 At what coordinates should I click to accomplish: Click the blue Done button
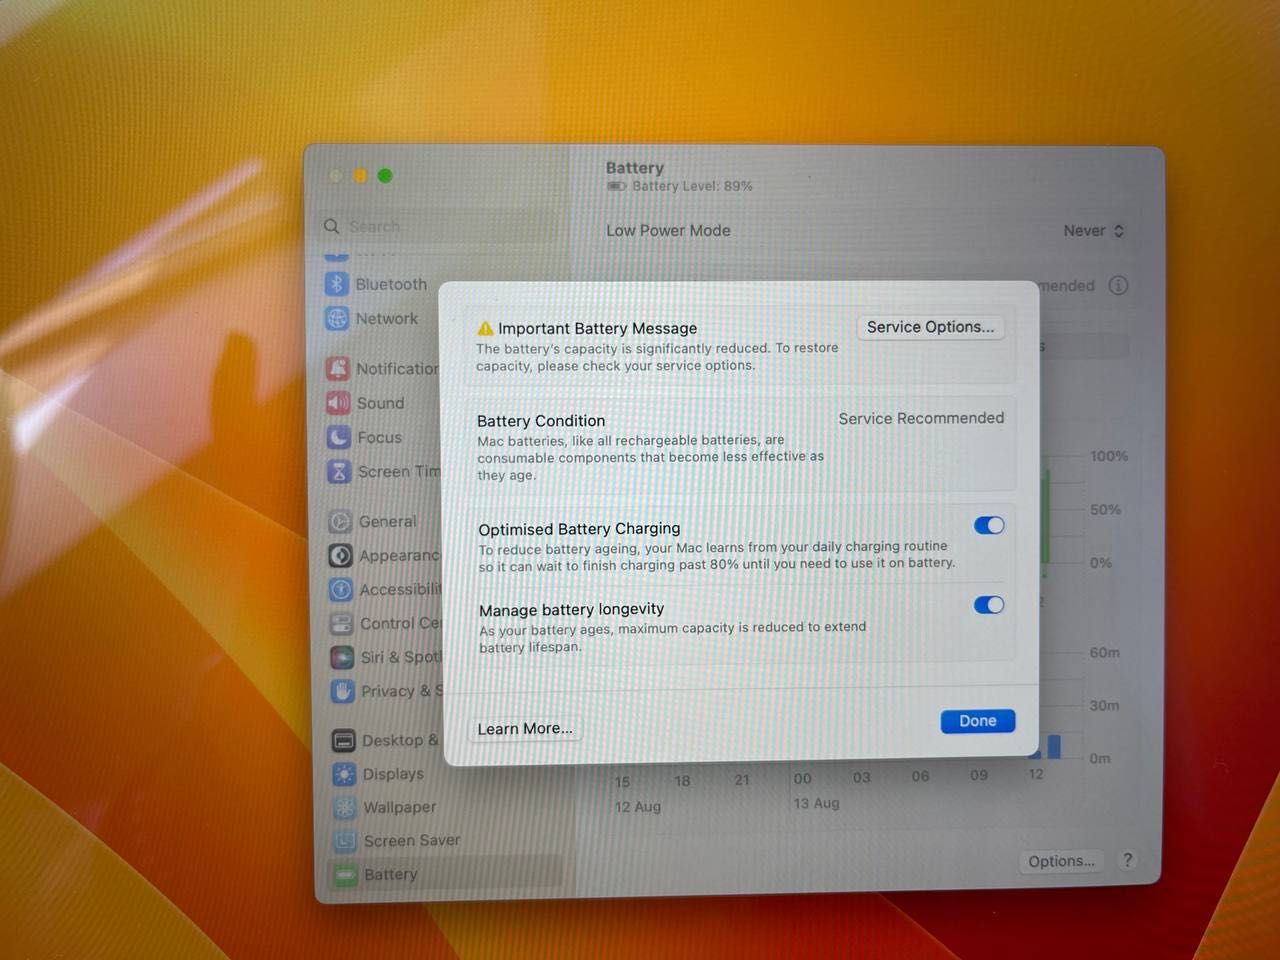click(x=978, y=721)
